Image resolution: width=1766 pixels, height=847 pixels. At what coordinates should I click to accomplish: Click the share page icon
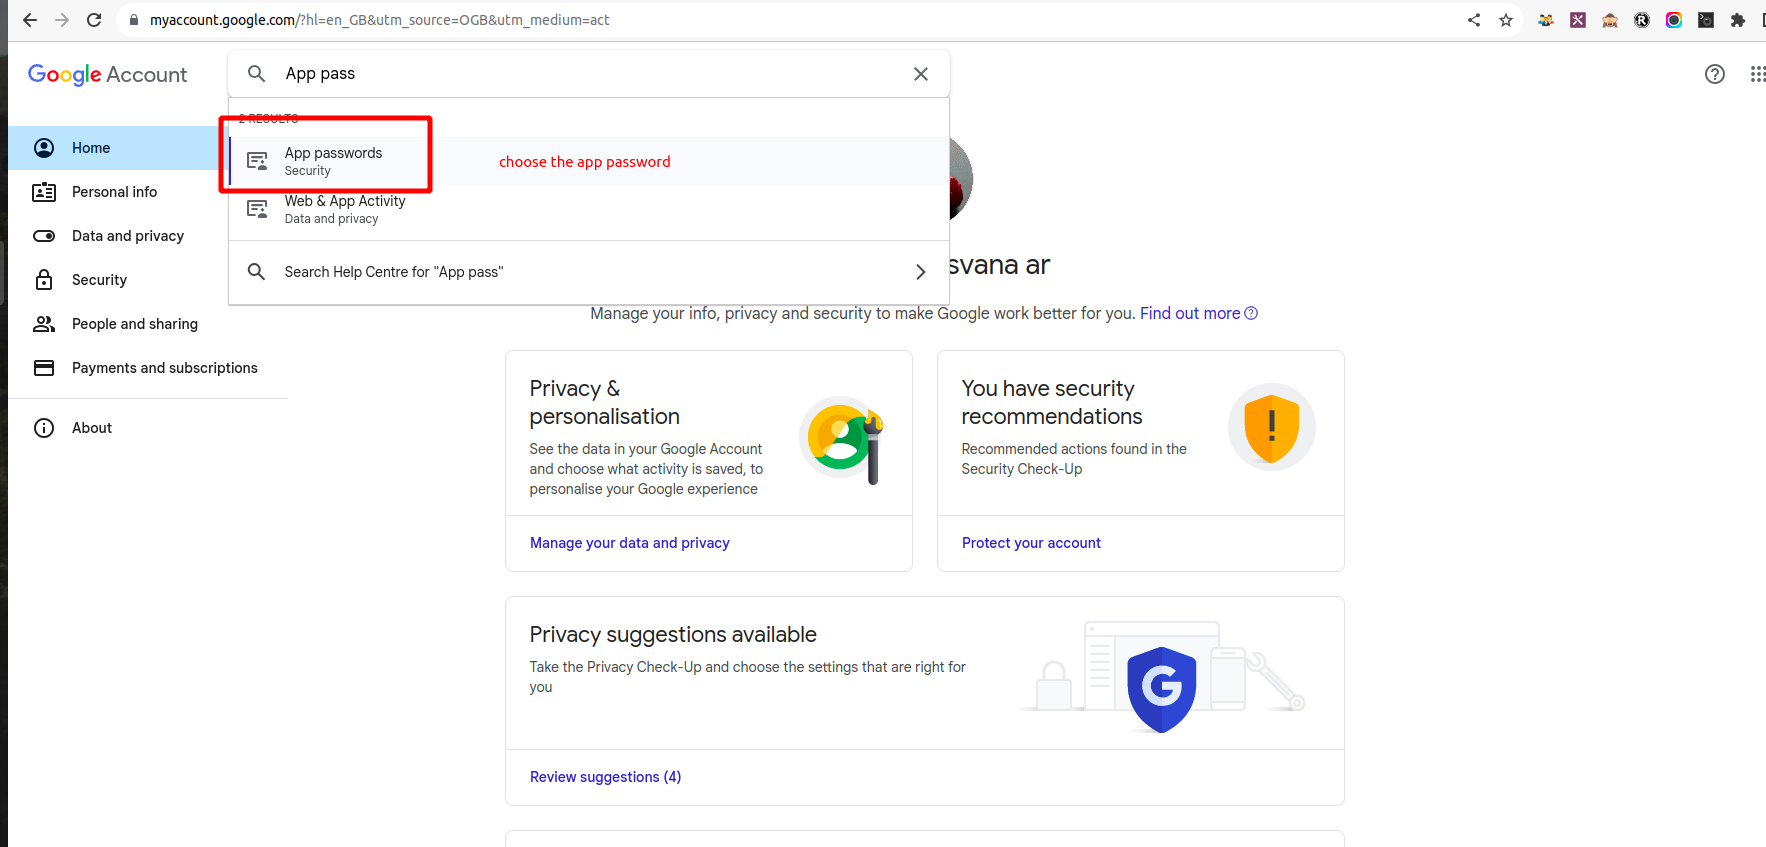[x=1474, y=20]
